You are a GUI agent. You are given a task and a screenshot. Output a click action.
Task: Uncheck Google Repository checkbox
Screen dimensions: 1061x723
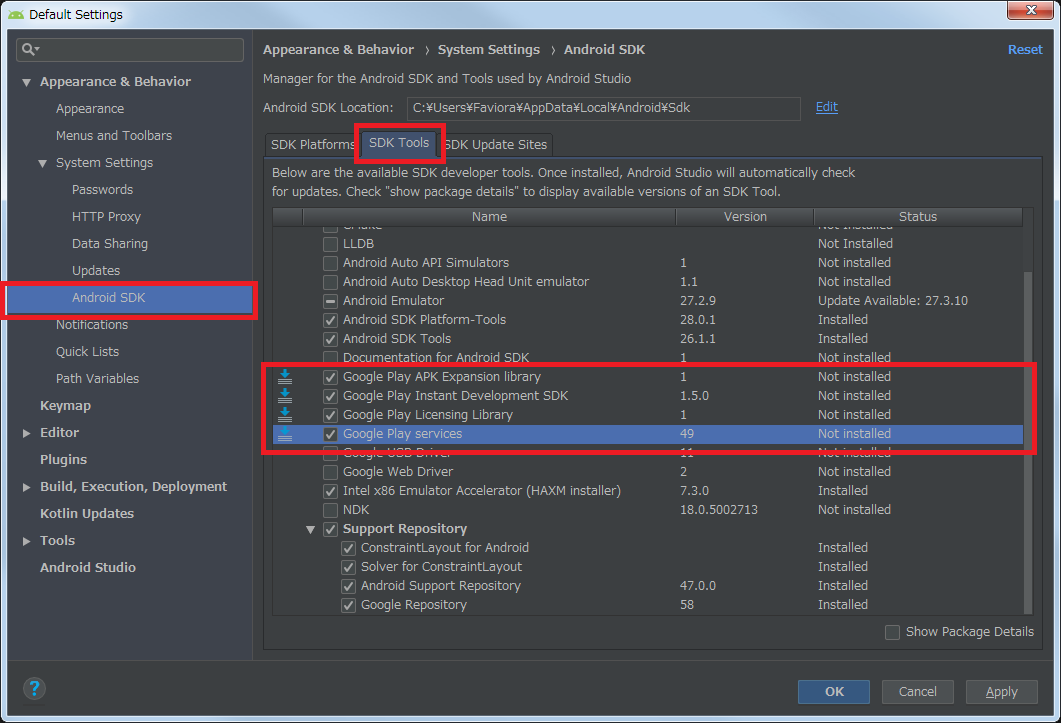click(x=348, y=605)
